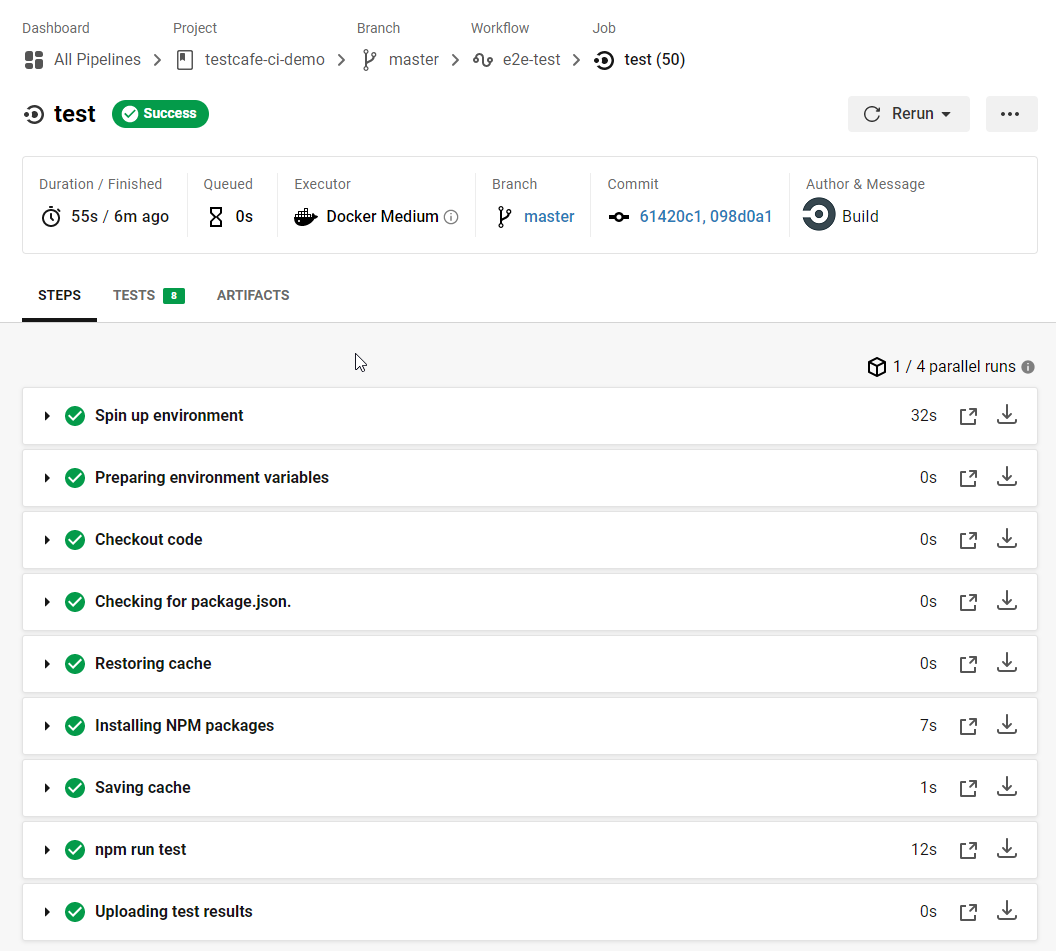Expand the npm run test step

coord(47,850)
